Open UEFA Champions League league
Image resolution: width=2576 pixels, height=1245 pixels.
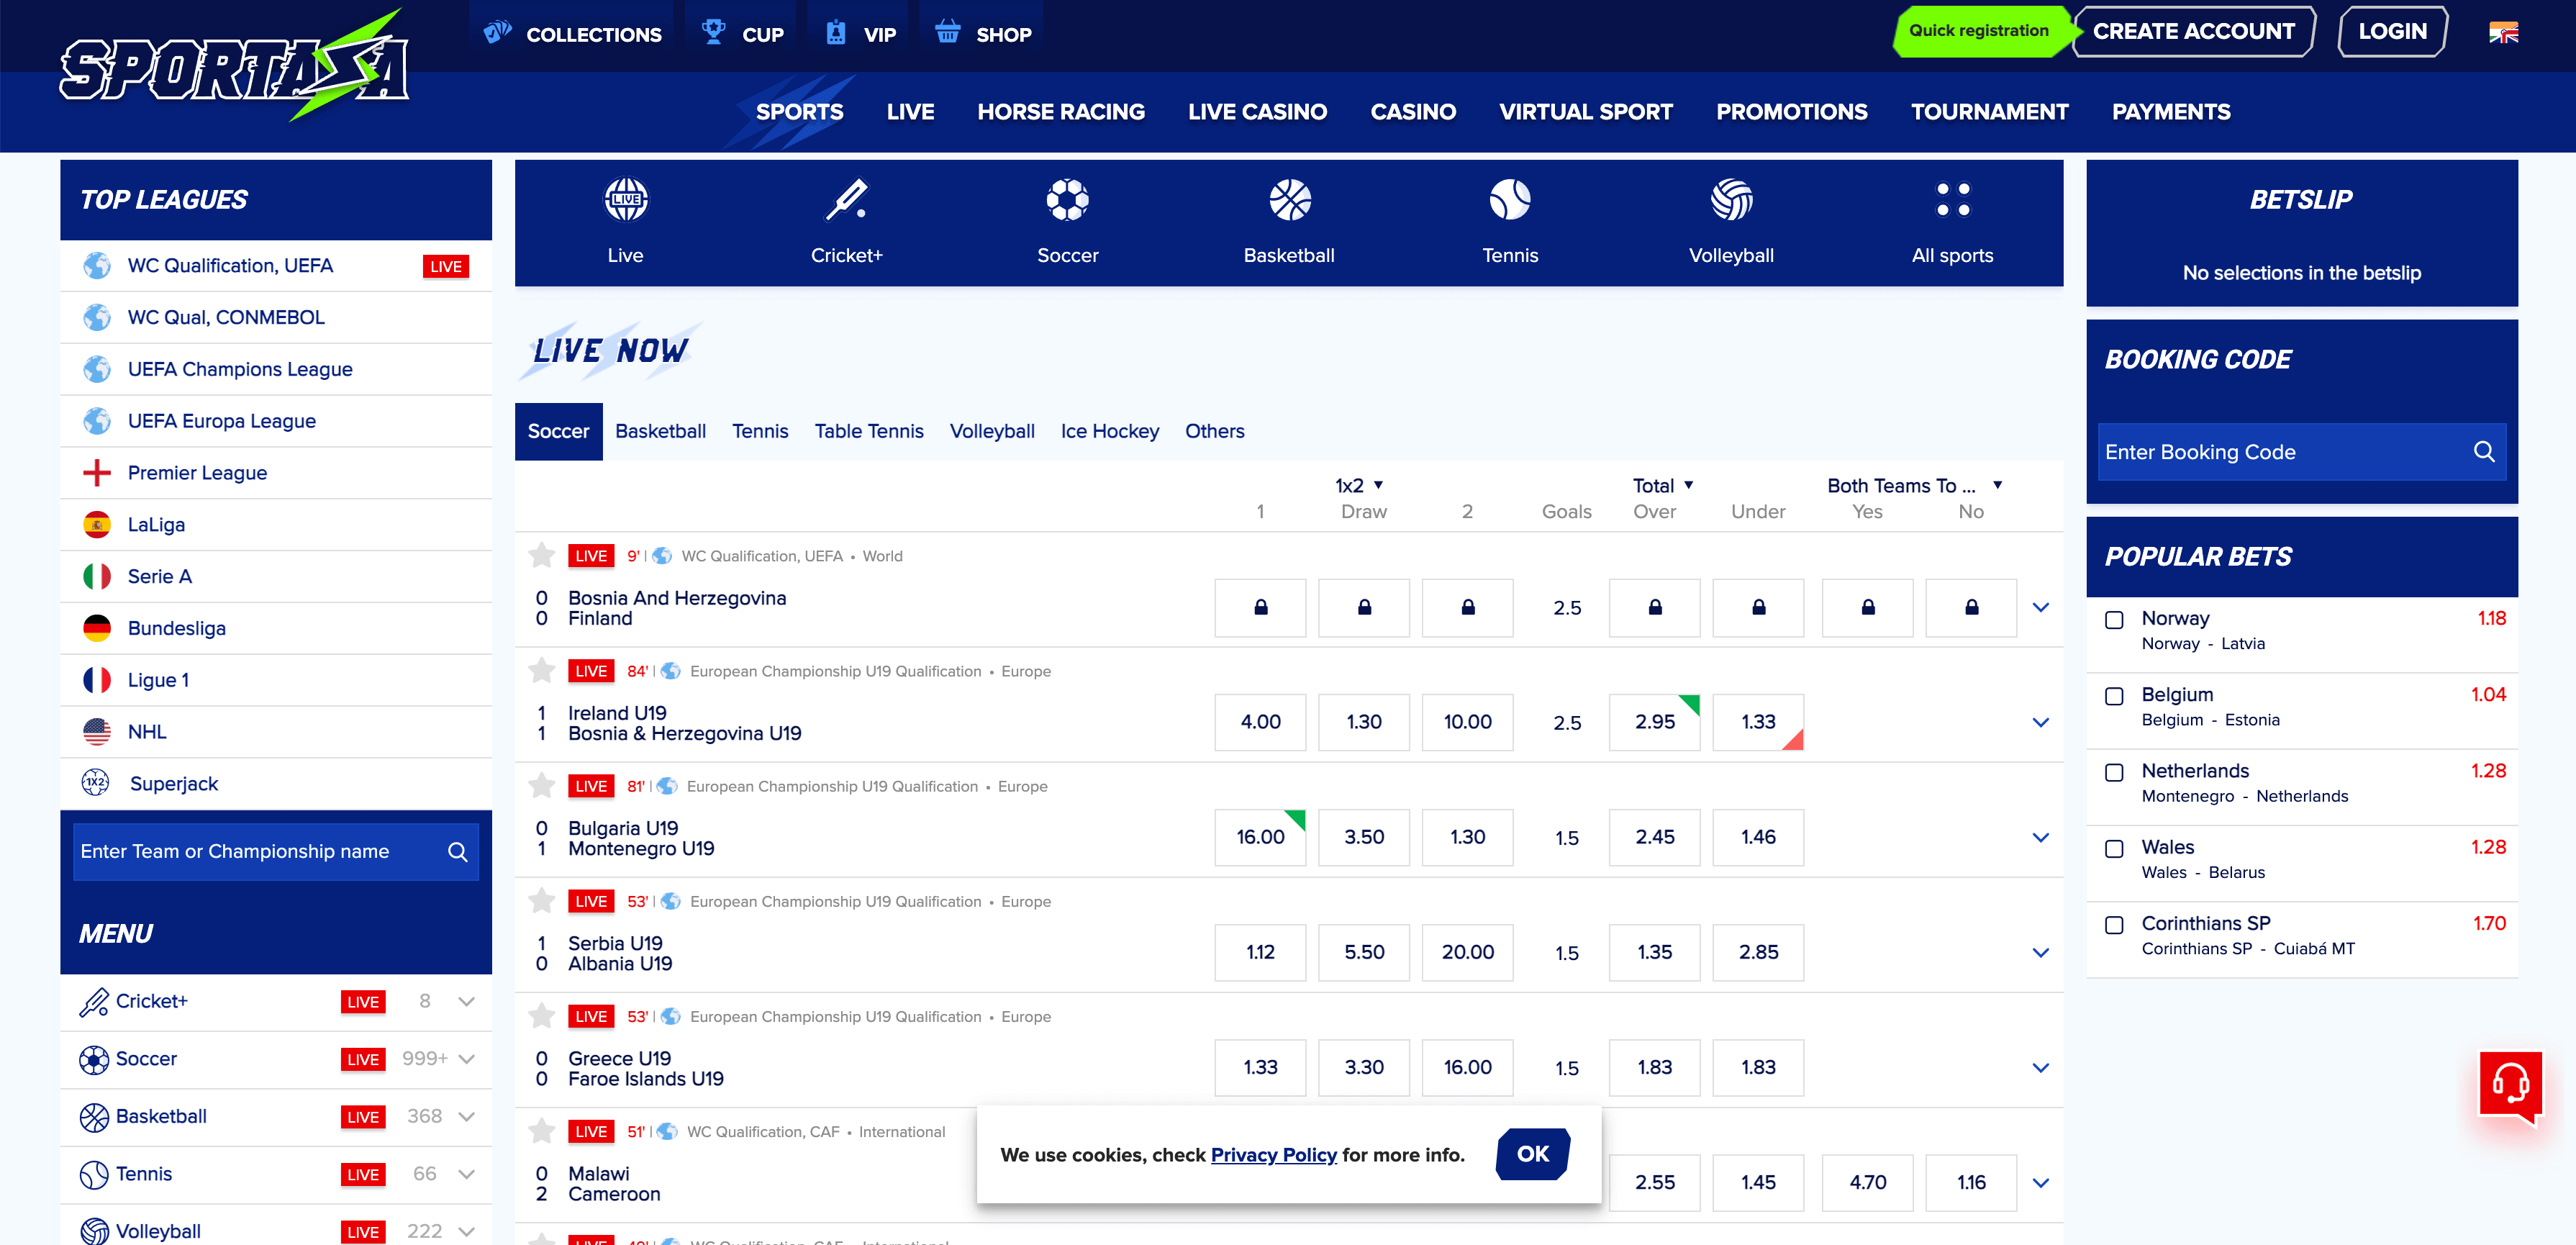[x=276, y=369]
